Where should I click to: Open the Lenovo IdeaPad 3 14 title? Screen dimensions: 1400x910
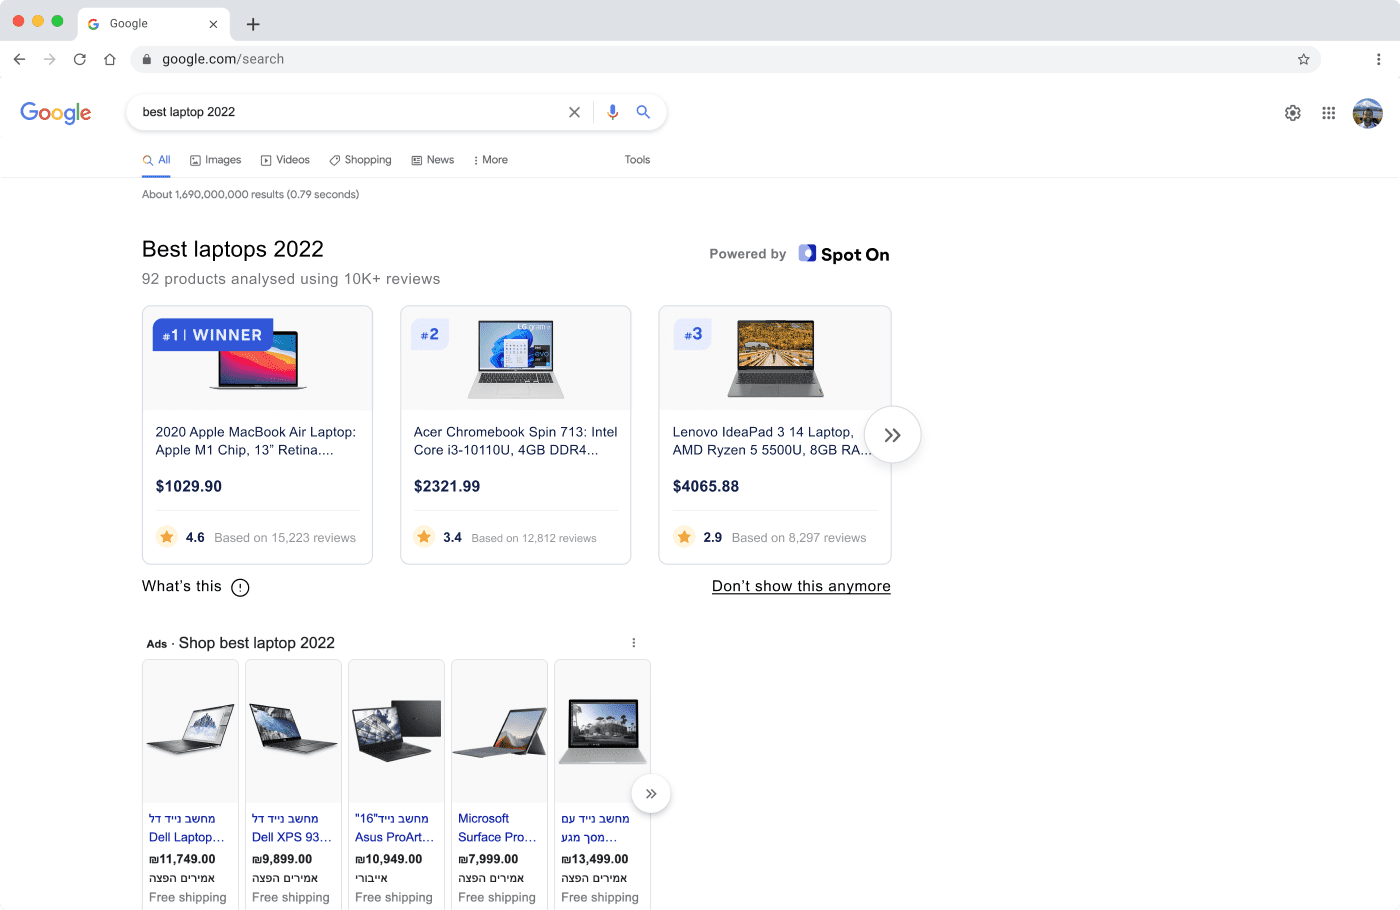pyautogui.click(x=772, y=441)
